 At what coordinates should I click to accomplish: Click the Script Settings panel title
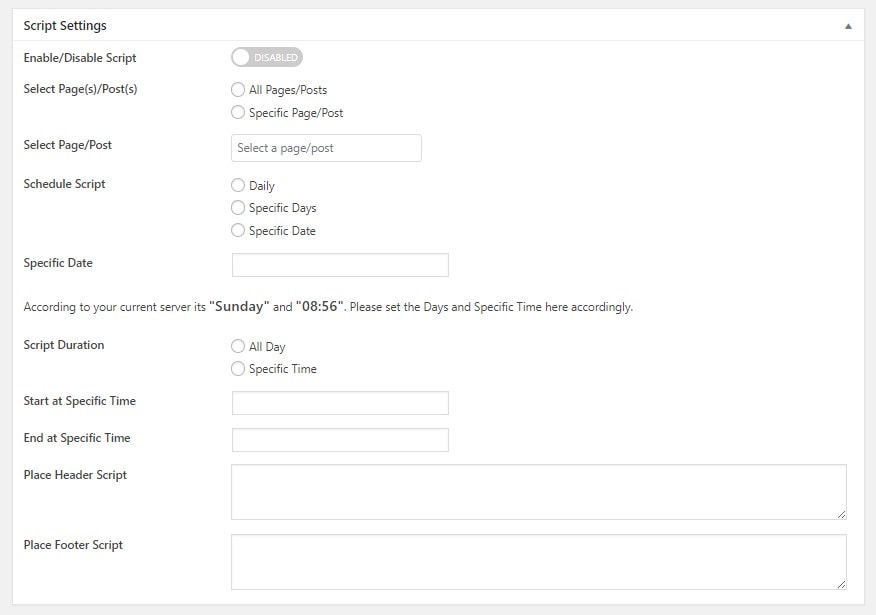click(65, 26)
